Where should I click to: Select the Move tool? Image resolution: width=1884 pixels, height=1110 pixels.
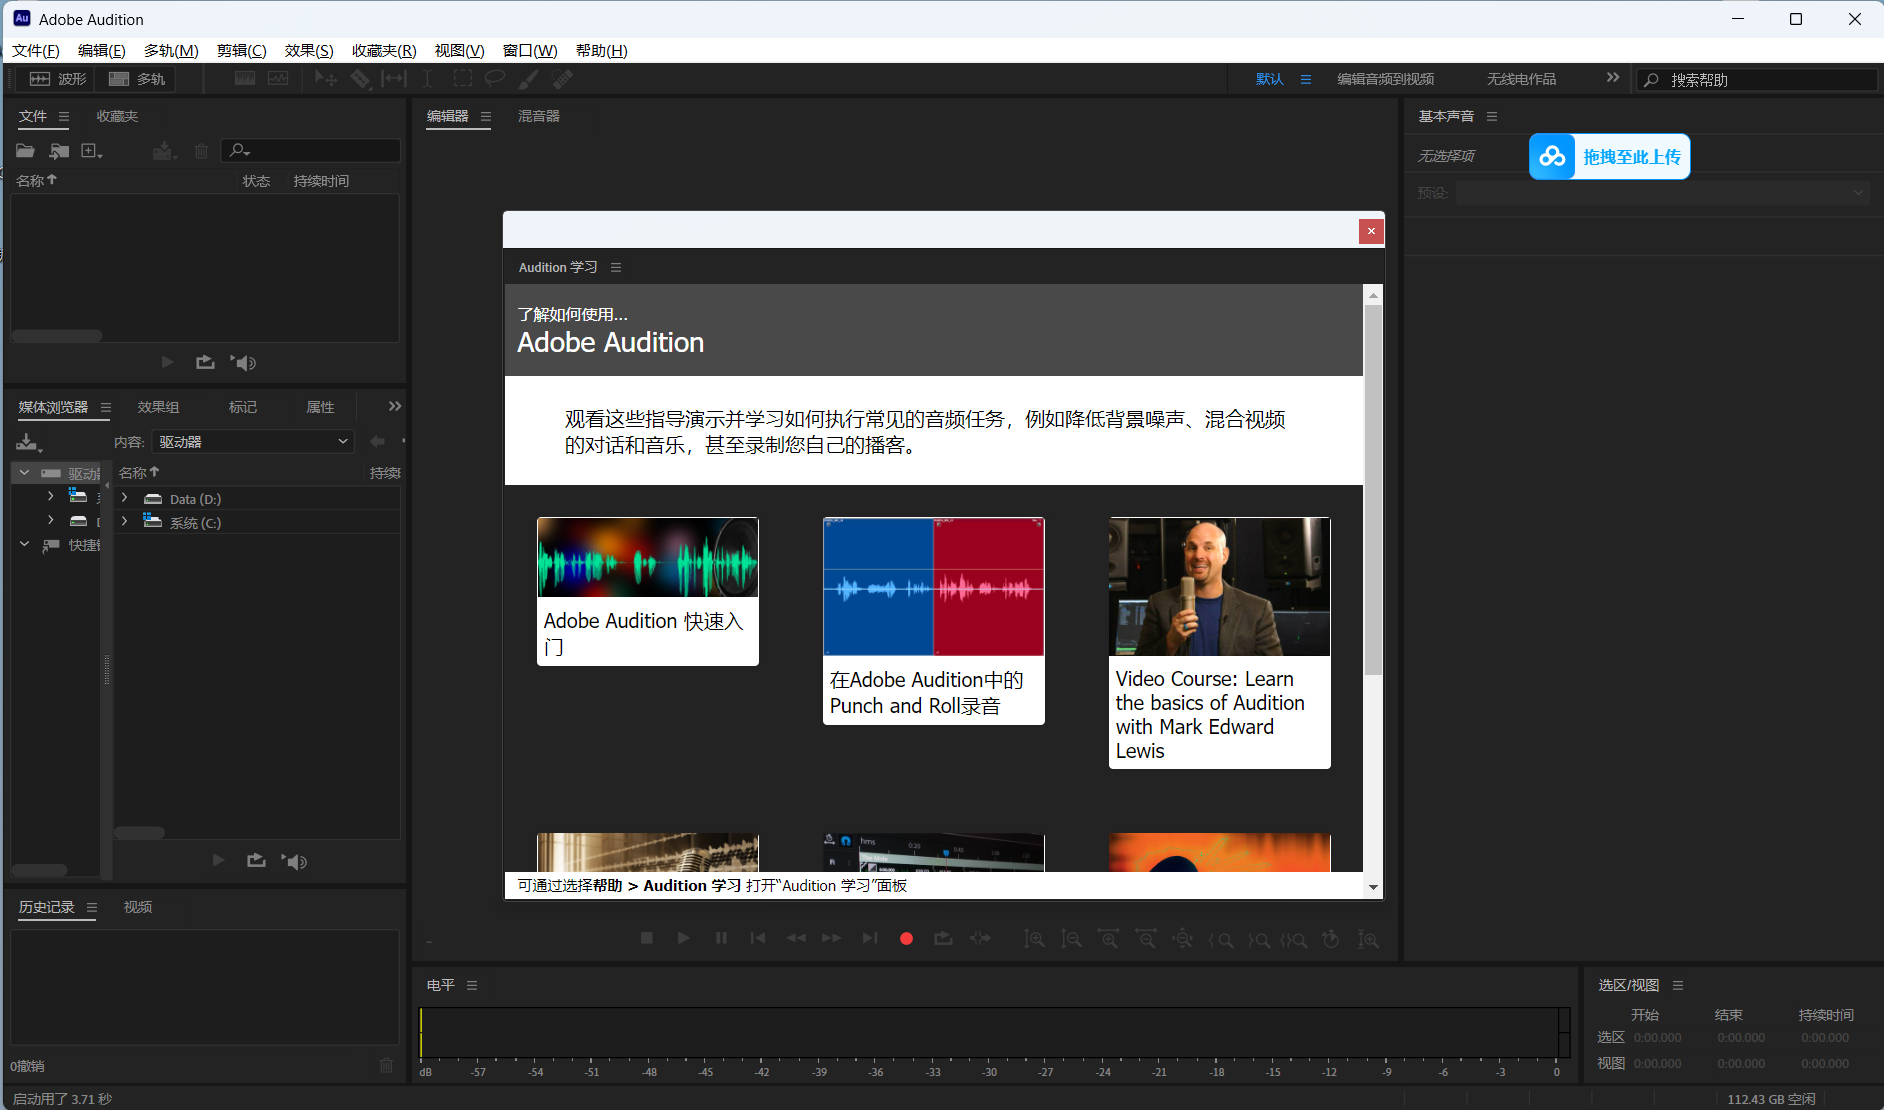(325, 79)
